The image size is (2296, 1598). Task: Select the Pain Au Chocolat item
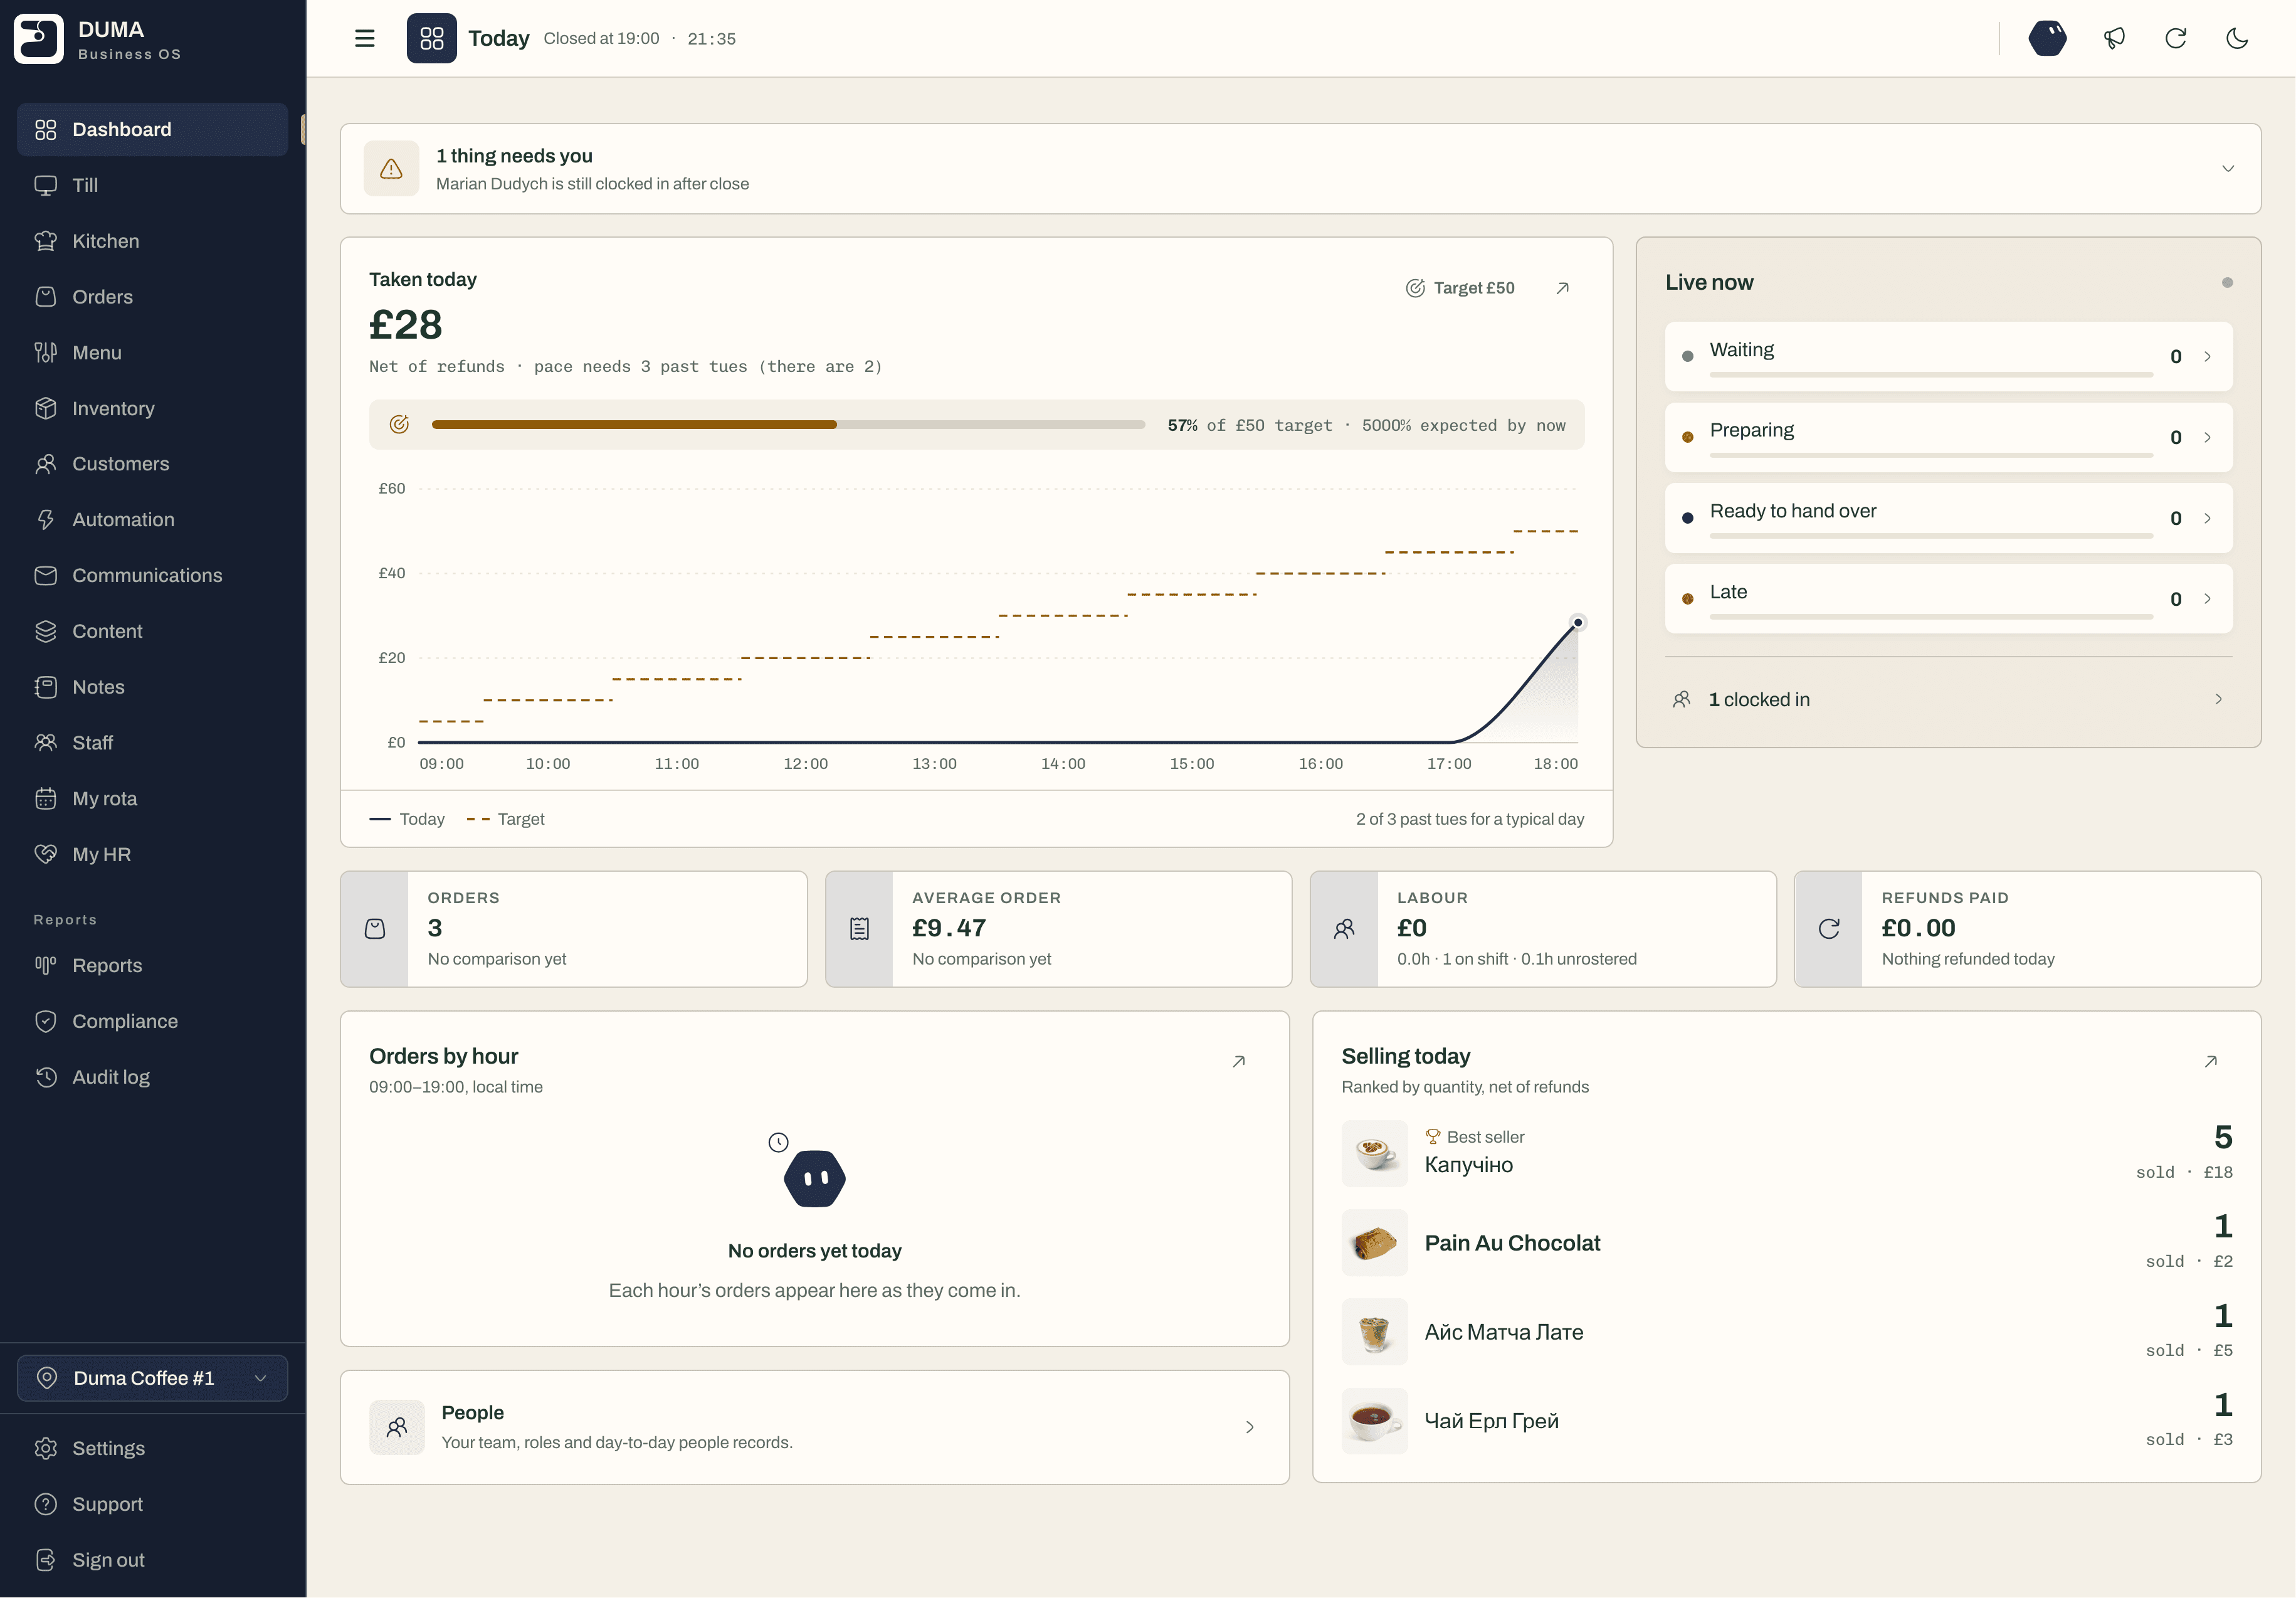[x=1786, y=1243]
